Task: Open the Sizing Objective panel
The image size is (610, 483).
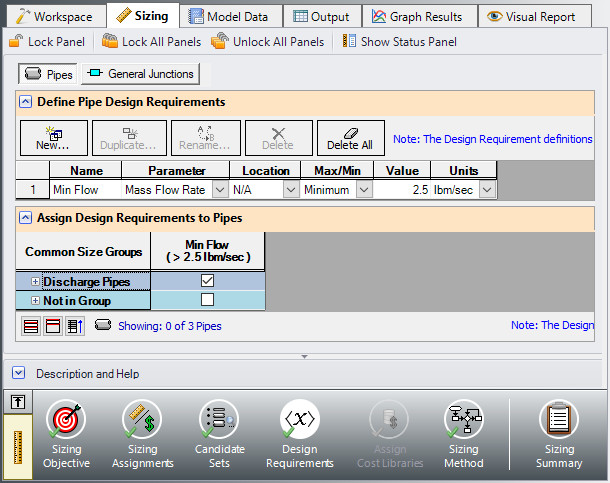Action: pyautogui.click(x=66, y=435)
